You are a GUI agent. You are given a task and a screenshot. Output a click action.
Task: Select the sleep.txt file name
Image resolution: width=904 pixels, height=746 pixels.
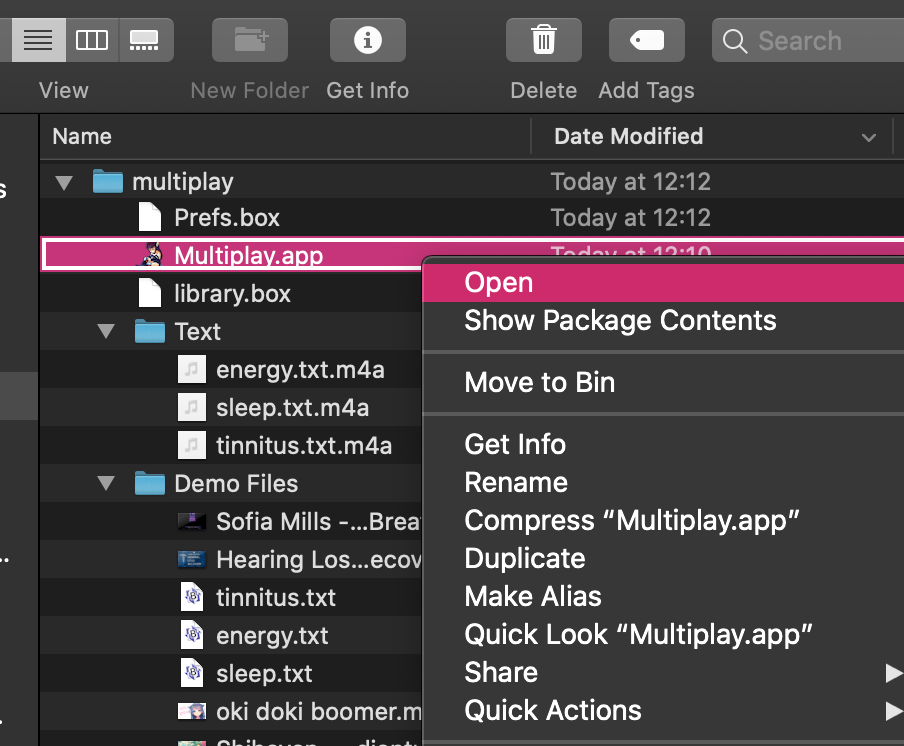264,674
